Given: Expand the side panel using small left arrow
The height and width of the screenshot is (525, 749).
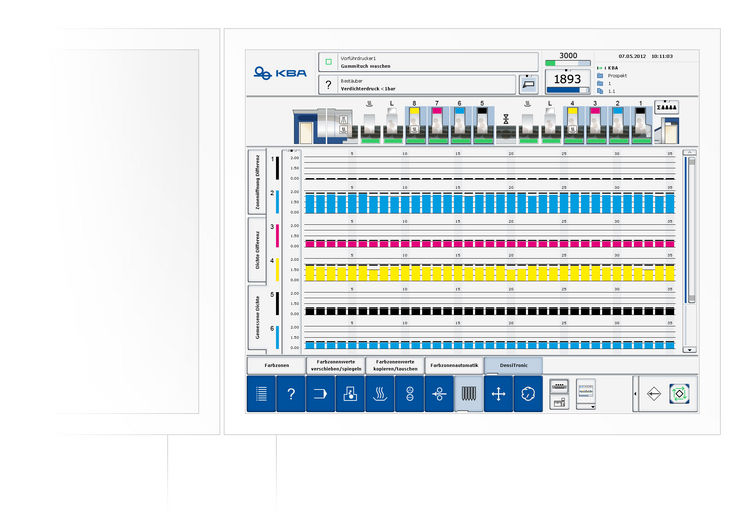Looking at the screenshot, I should point(635,394).
